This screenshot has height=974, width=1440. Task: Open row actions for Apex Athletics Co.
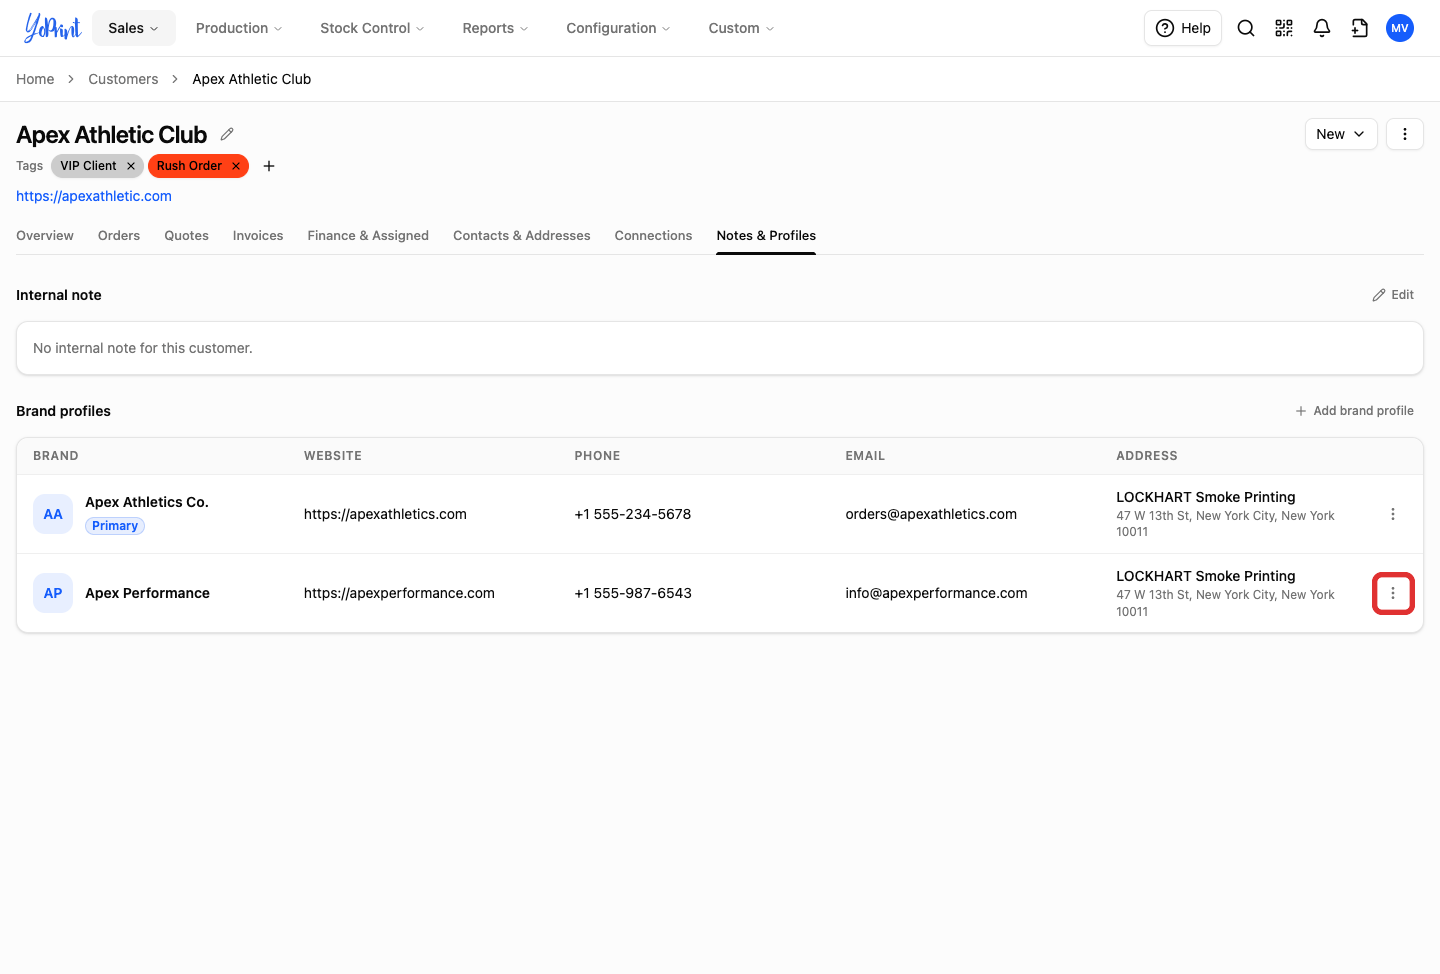click(x=1393, y=514)
